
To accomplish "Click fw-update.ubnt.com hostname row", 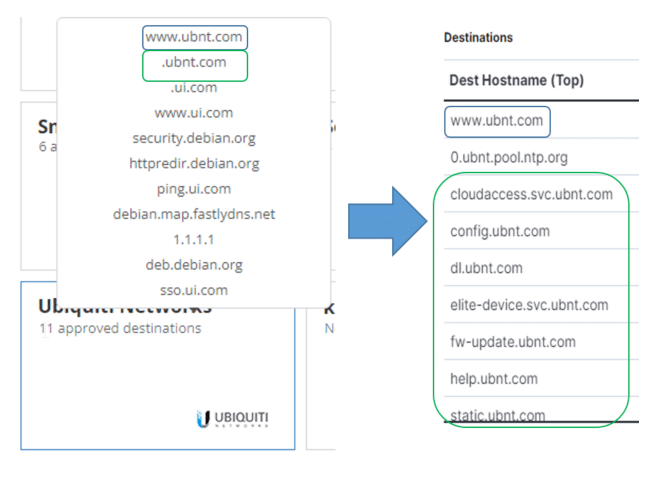I will click(541, 342).
